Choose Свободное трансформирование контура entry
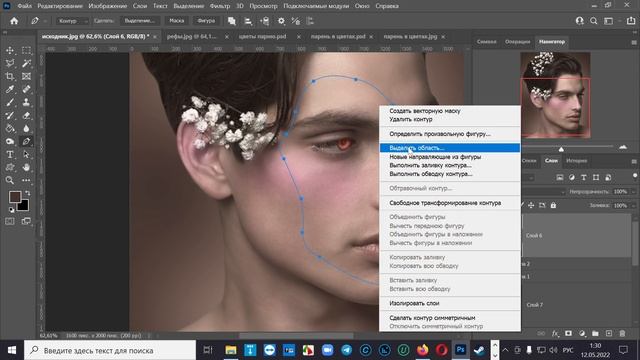Screen dimensions: 640x360 coord(445,203)
